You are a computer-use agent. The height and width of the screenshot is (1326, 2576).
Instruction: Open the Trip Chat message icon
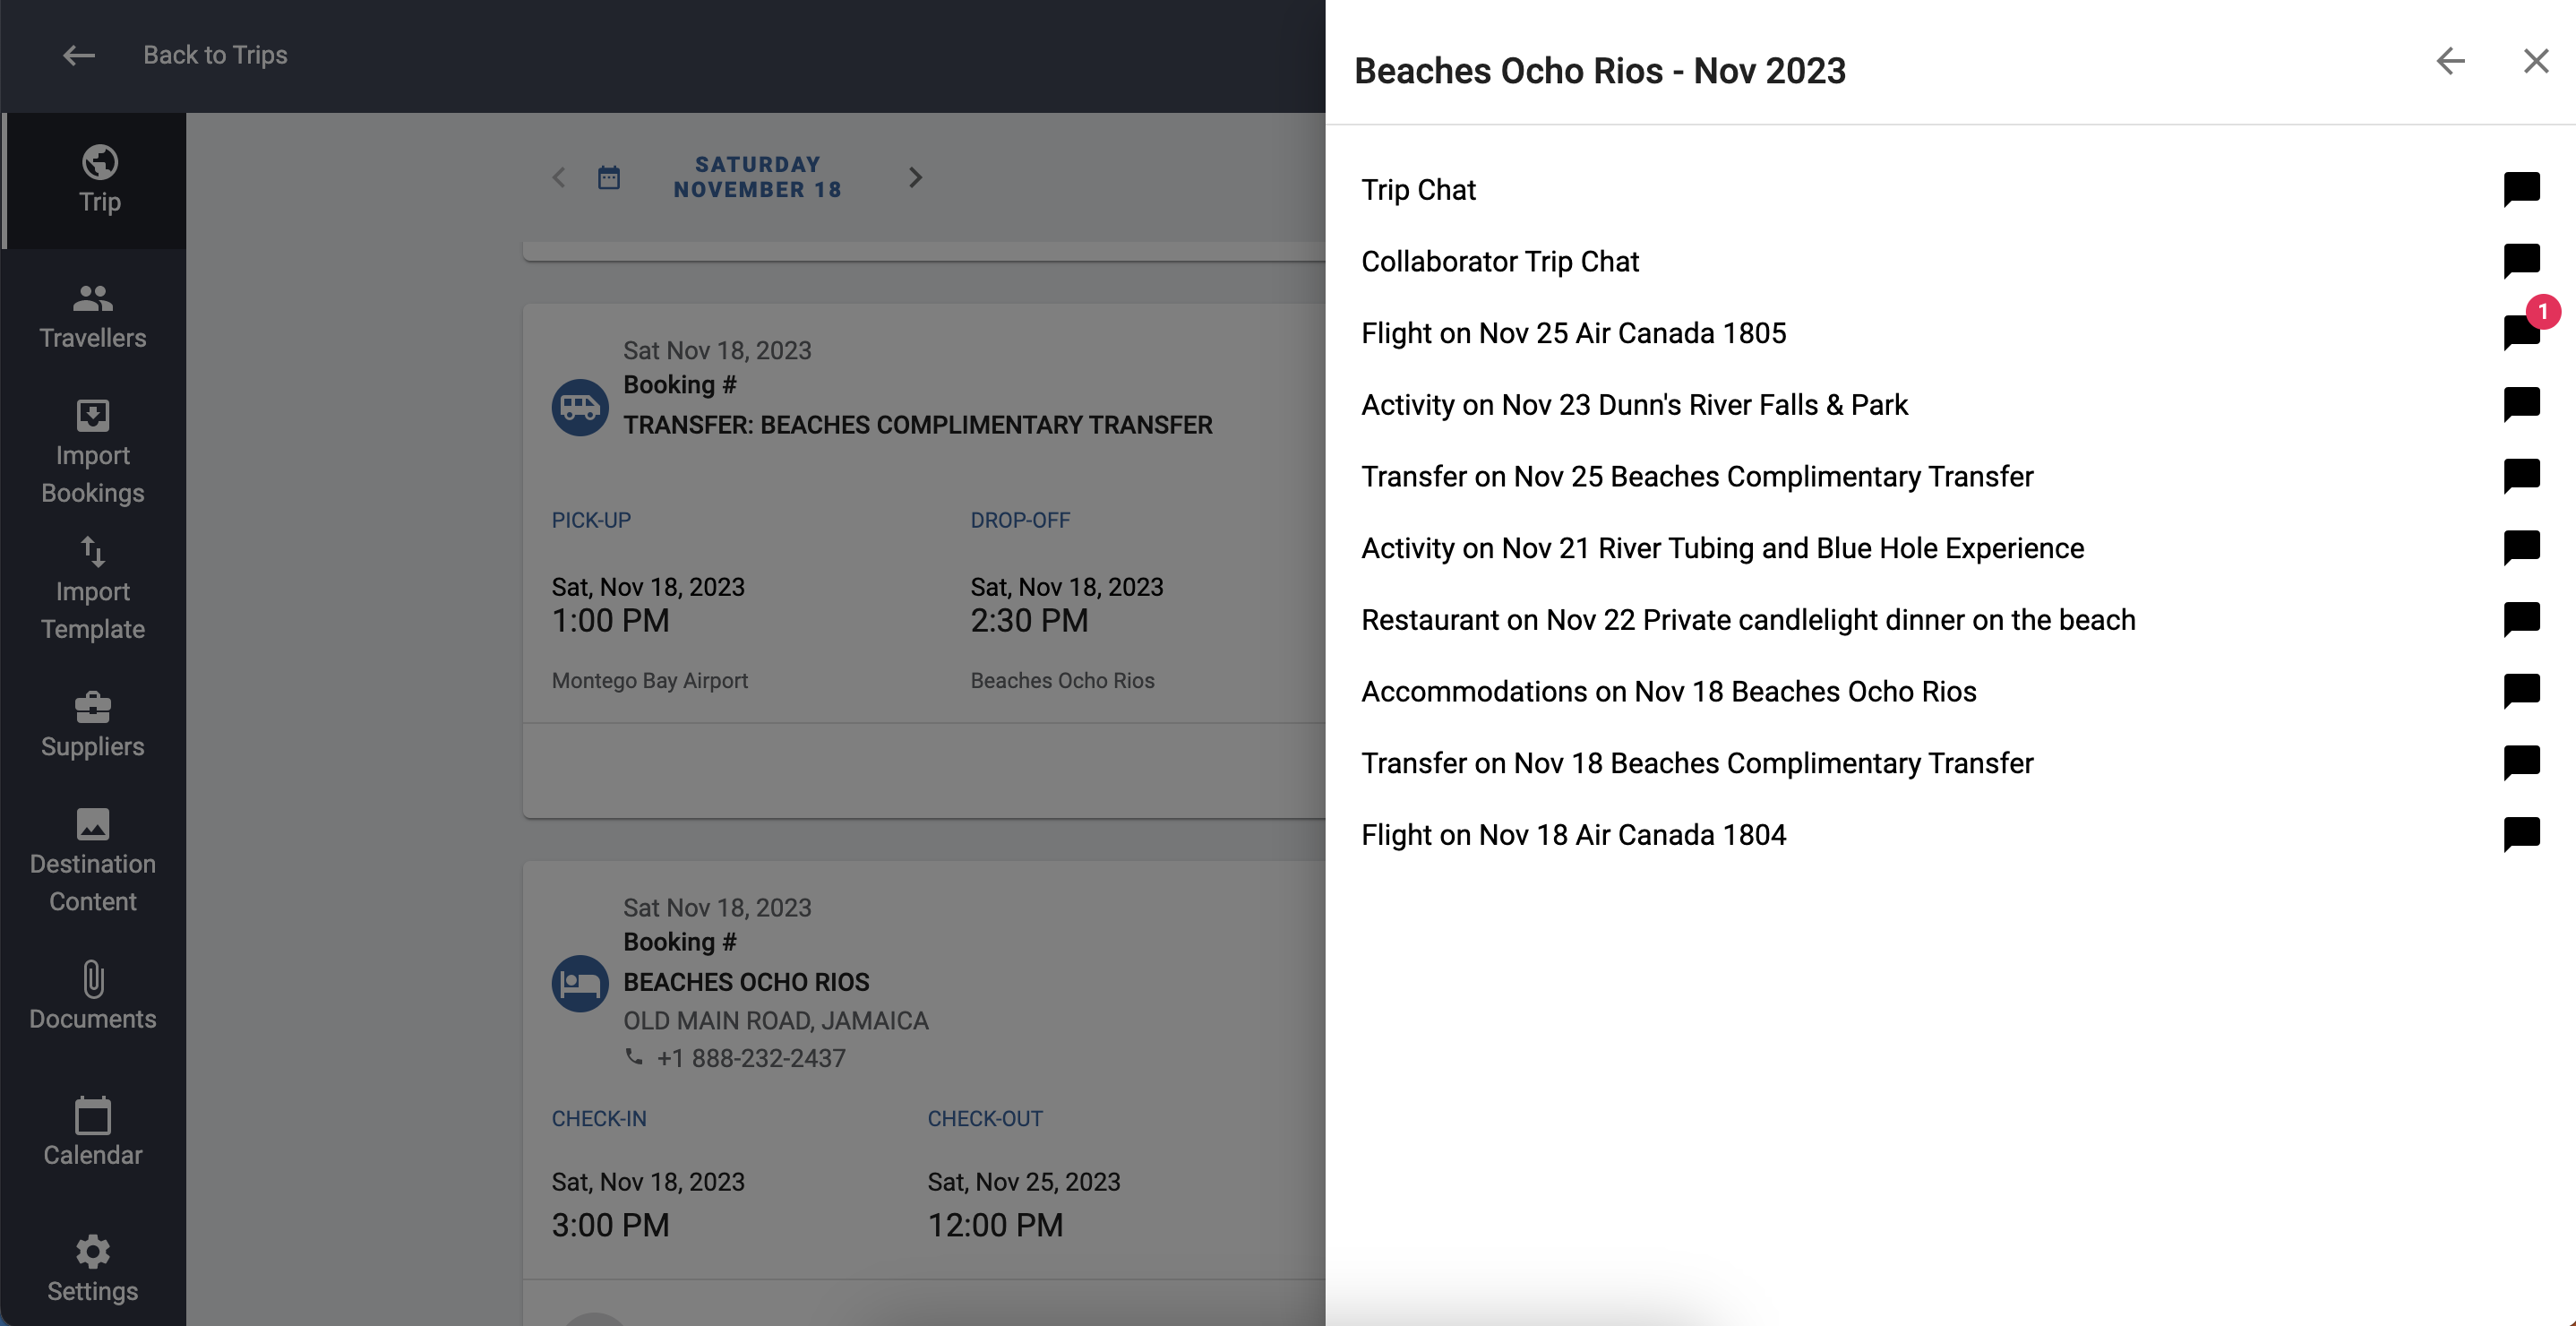click(2521, 189)
